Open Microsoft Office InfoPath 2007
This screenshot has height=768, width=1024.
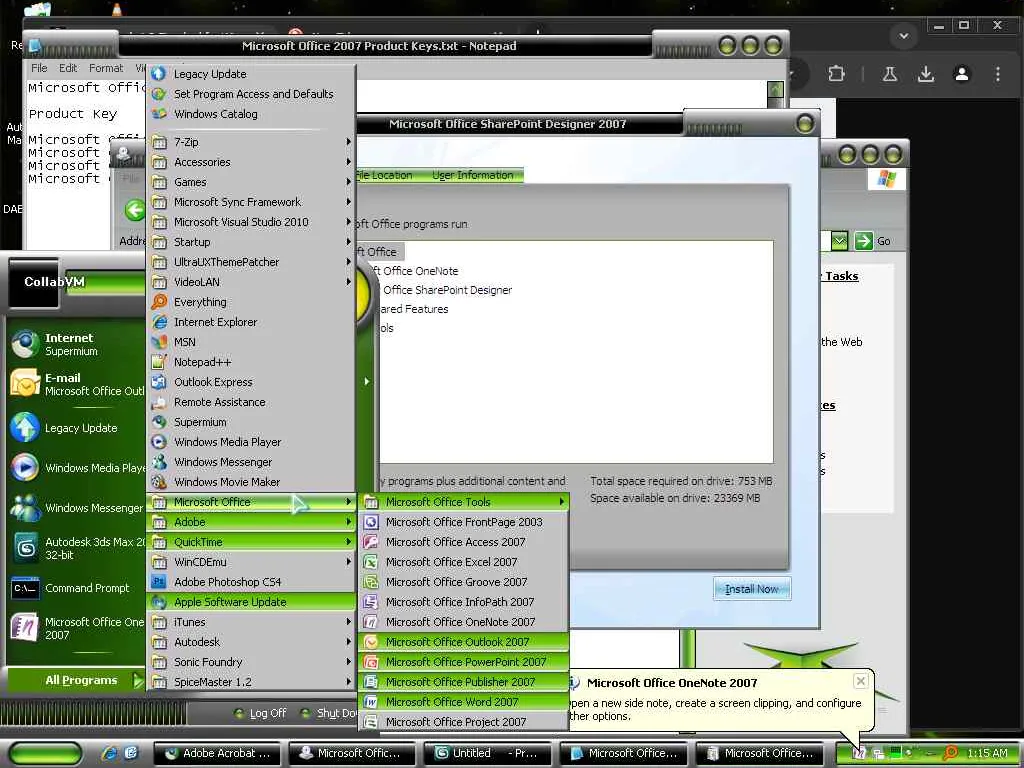[464, 602]
